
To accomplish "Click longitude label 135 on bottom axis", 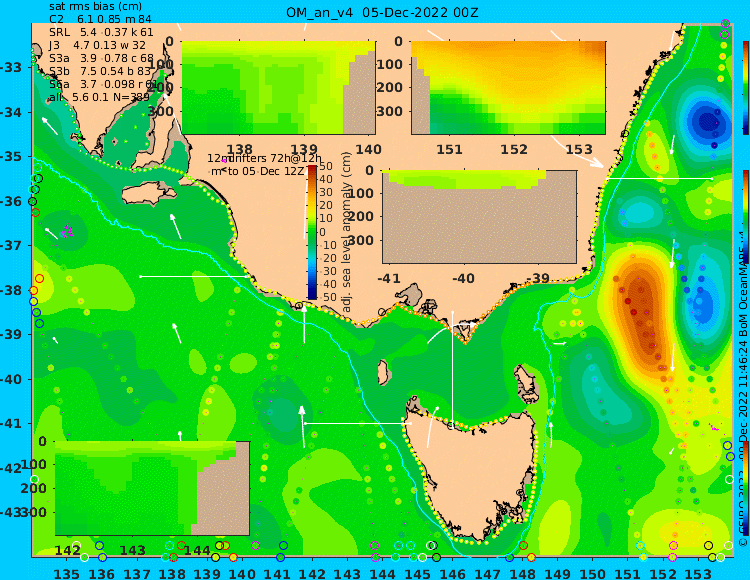I will (x=67, y=573).
